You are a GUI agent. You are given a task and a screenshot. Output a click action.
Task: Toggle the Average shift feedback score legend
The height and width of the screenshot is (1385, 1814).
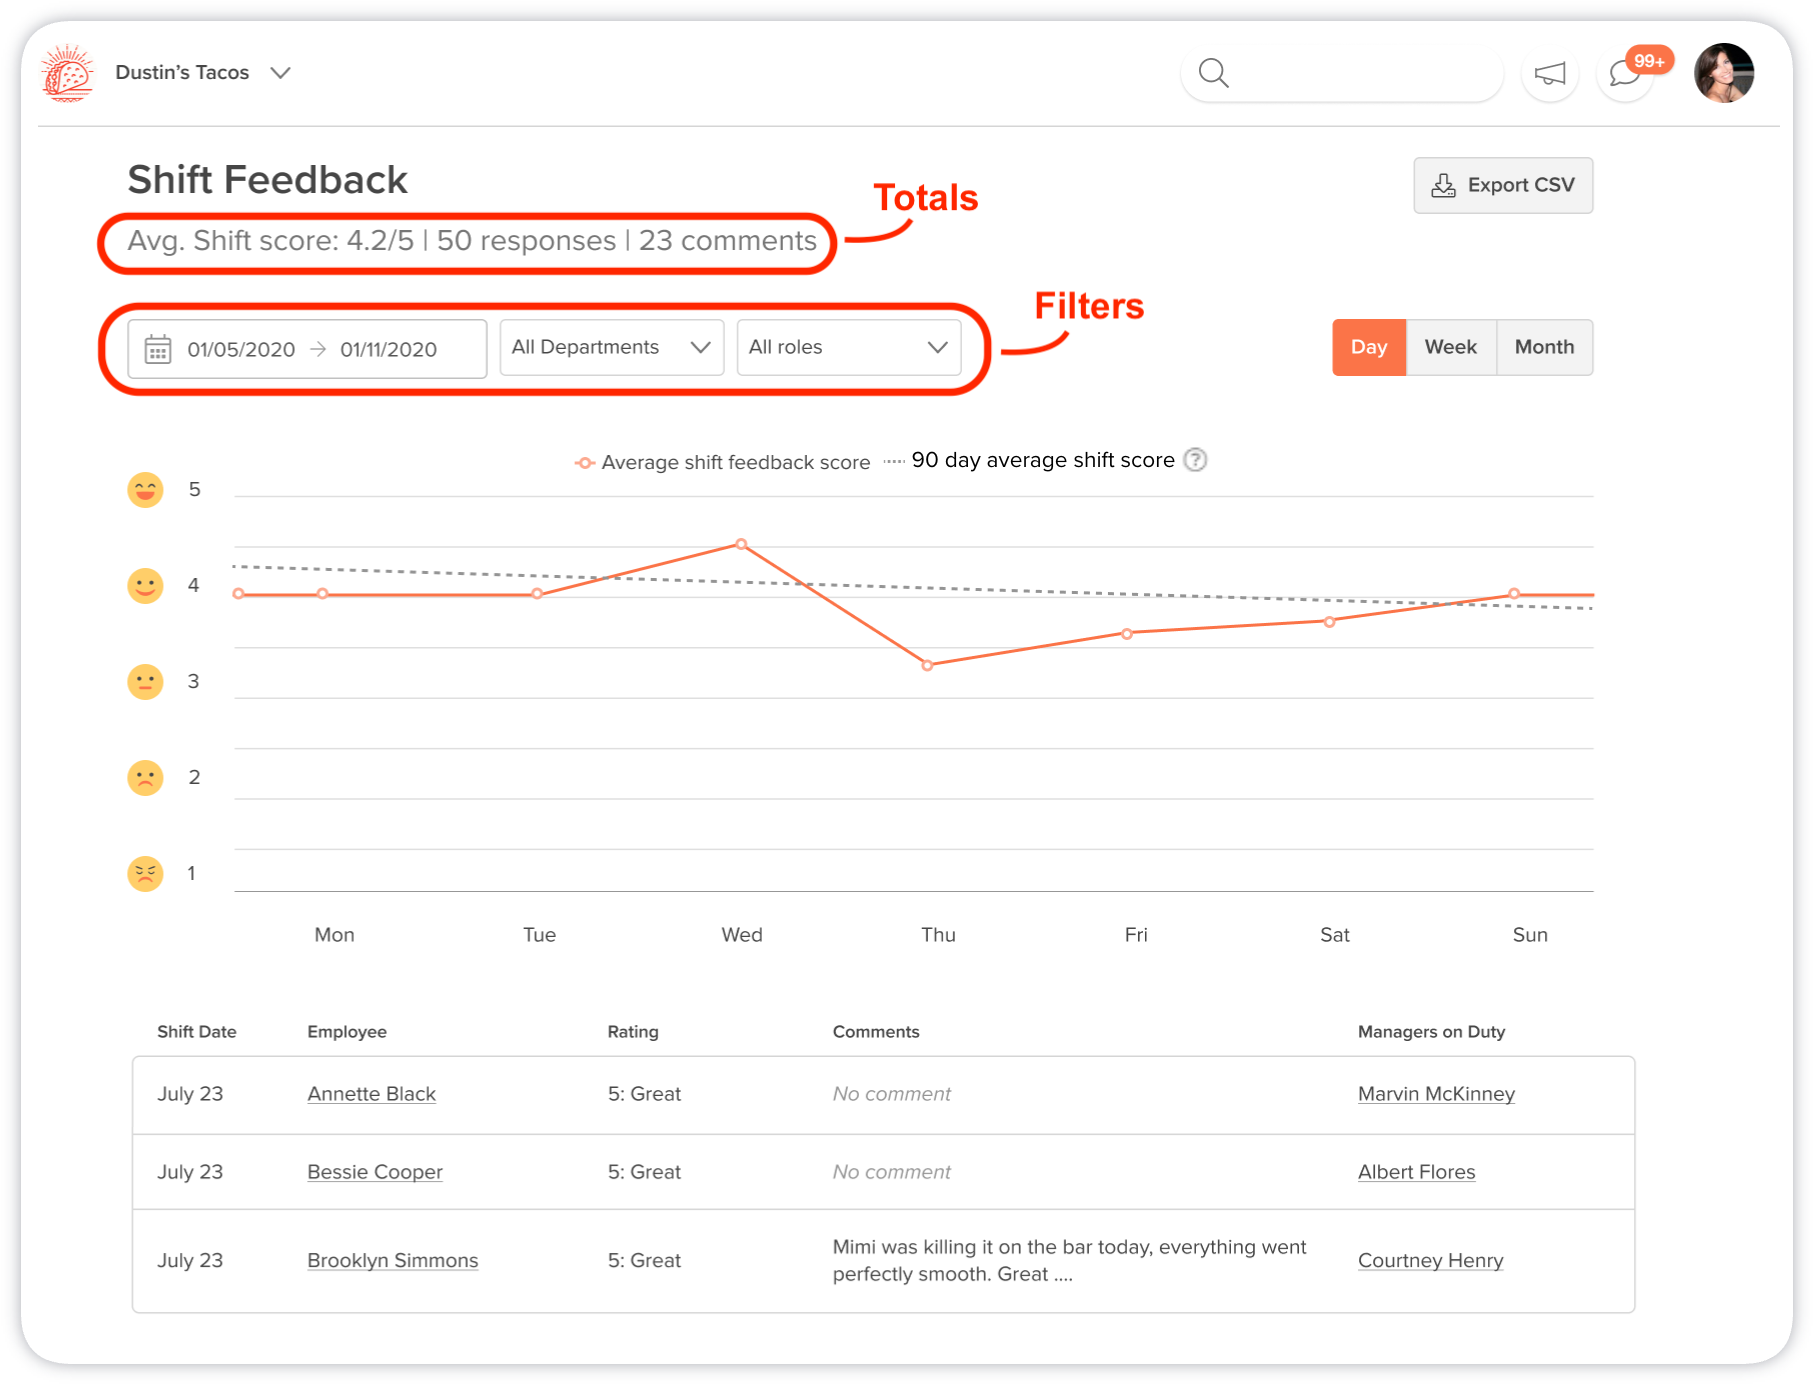click(x=722, y=462)
